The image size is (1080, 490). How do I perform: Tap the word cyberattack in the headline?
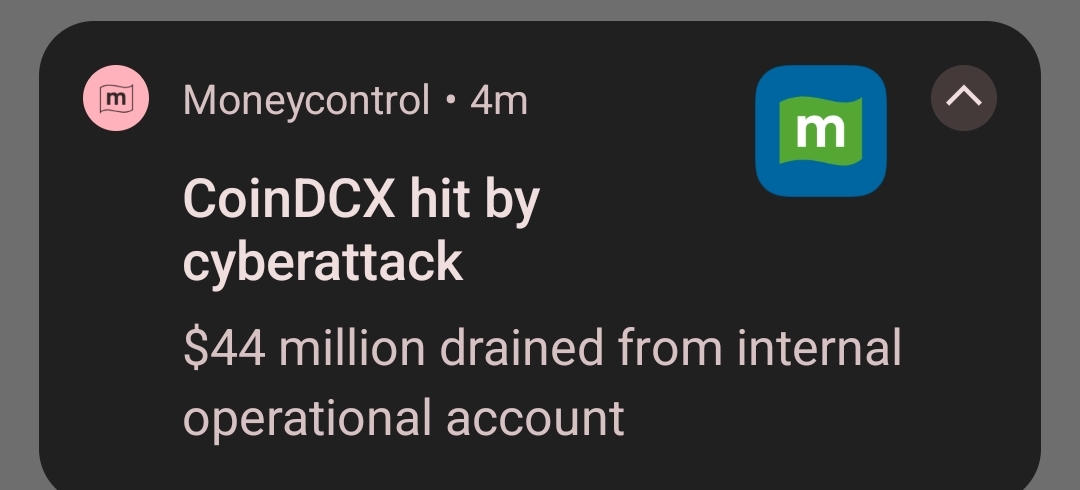point(322,262)
